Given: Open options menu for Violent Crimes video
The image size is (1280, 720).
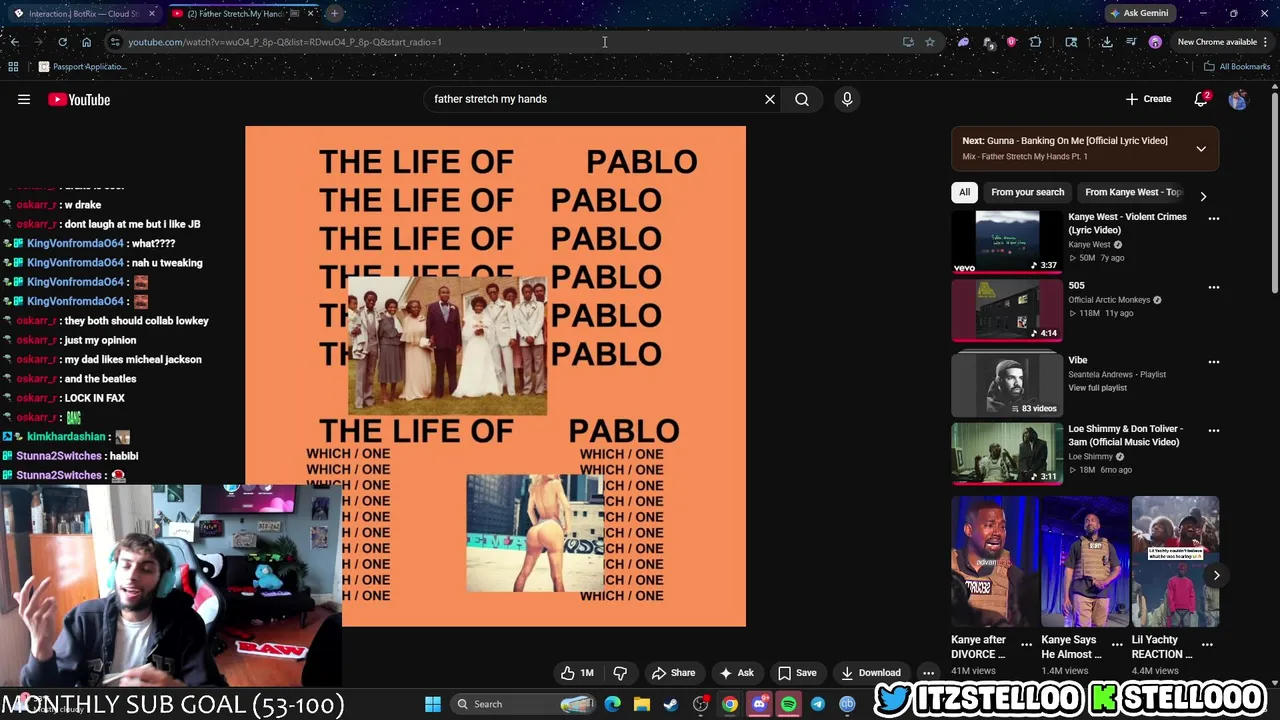Looking at the screenshot, I should pyautogui.click(x=1214, y=218).
